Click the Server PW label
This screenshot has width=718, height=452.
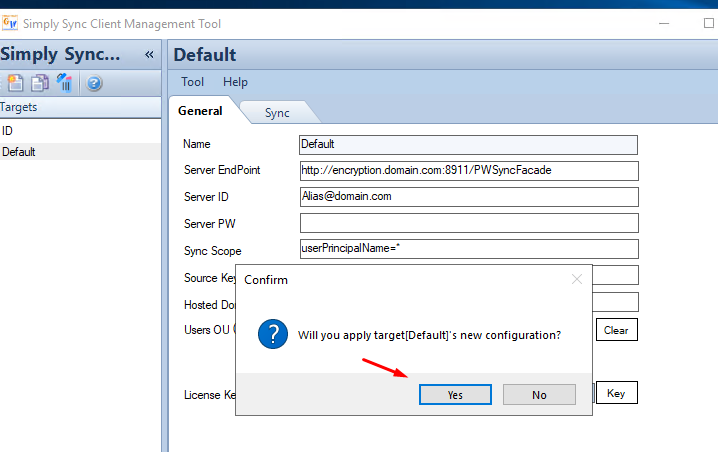[210, 224]
